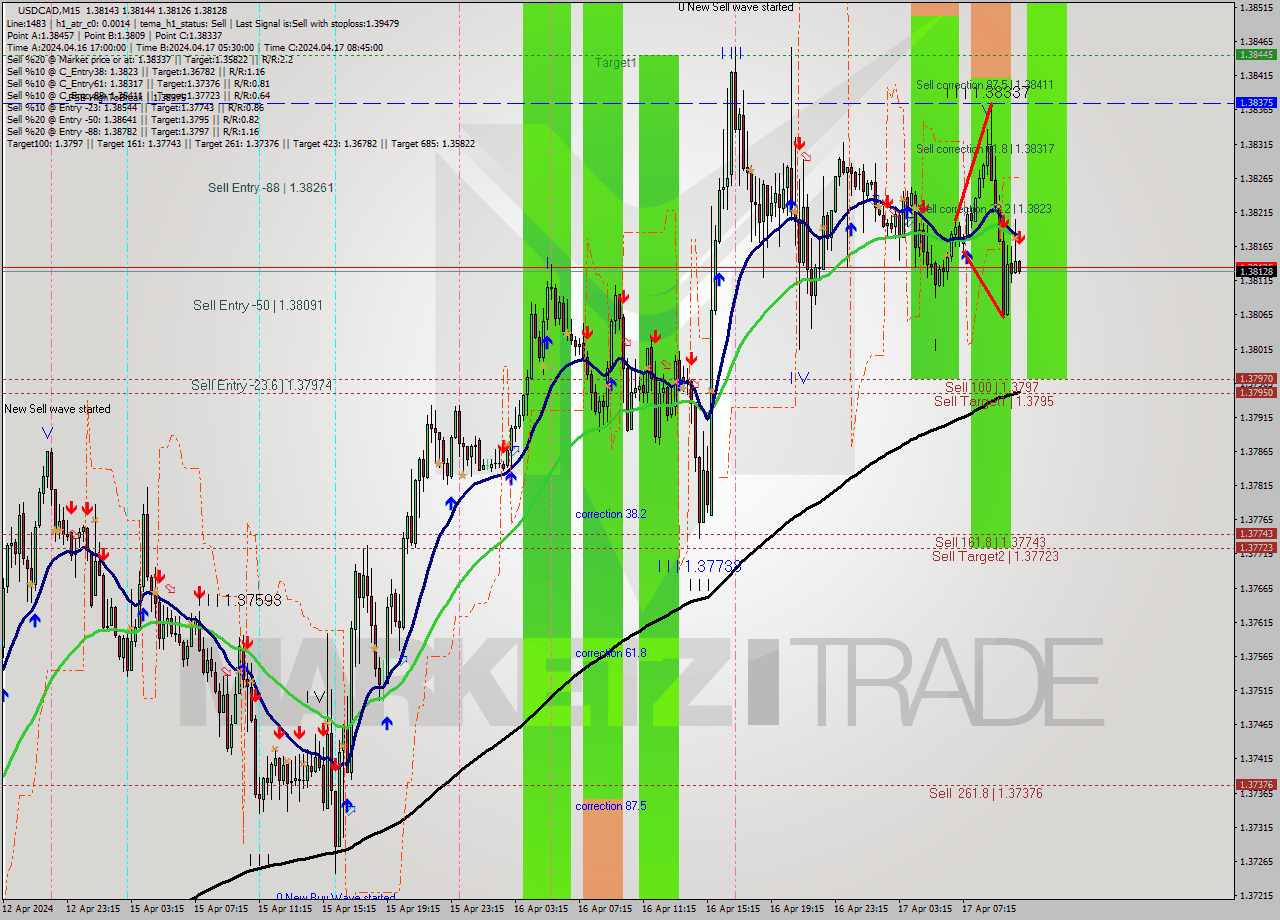Select the 'Sell correction 87.5 | 1.38411' label

coord(984,85)
